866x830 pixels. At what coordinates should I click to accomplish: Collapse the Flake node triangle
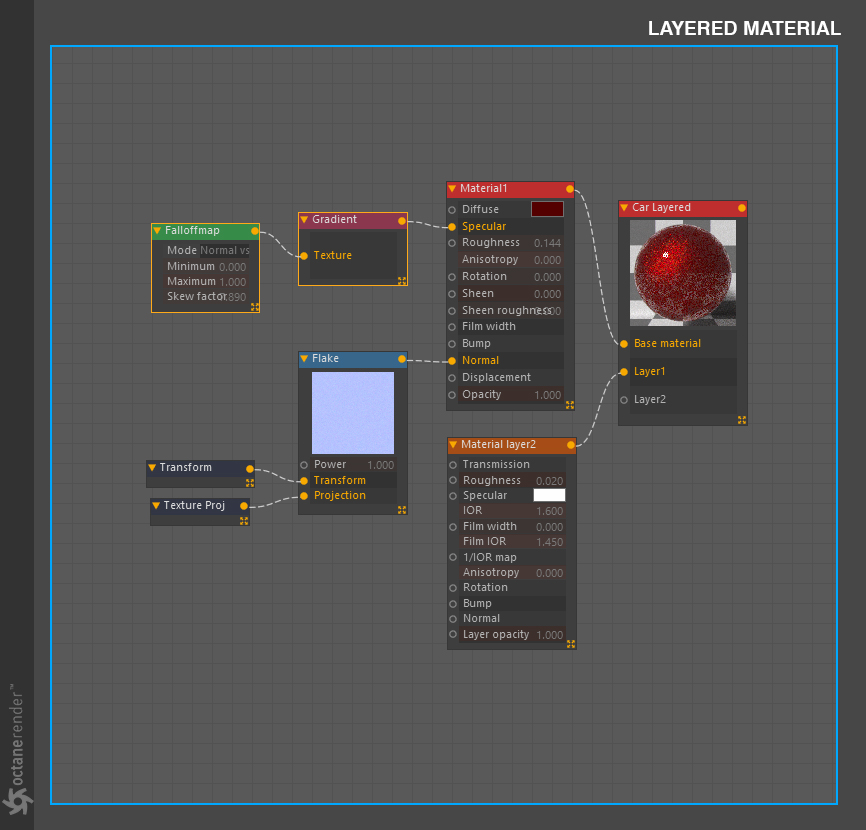(304, 359)
